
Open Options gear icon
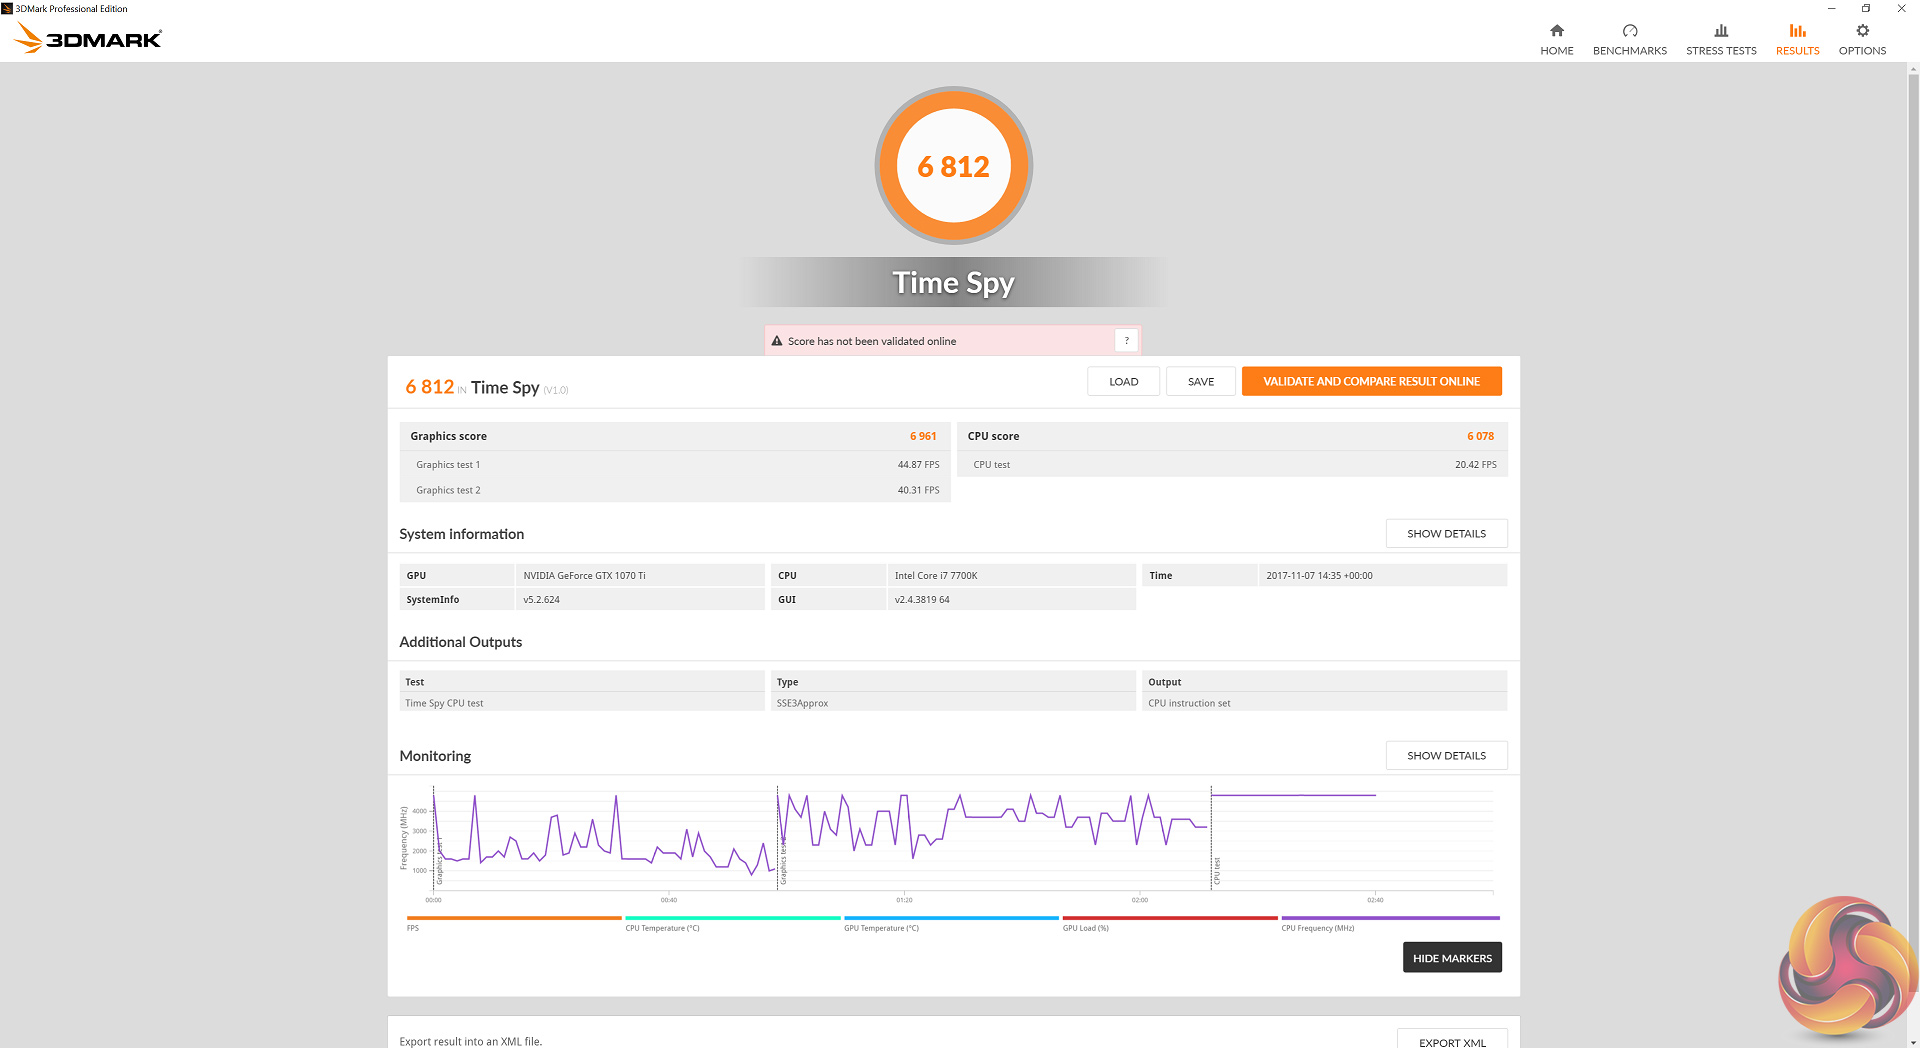tap(1862, 31)
